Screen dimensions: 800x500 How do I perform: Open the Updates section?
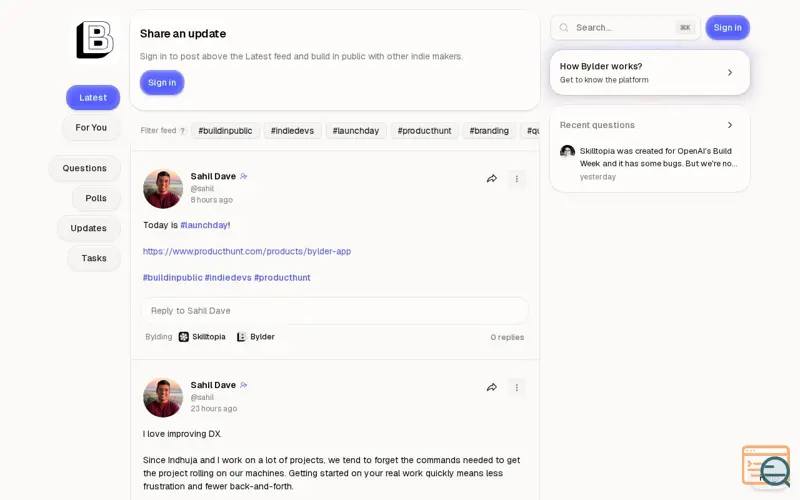pos(88,228)
